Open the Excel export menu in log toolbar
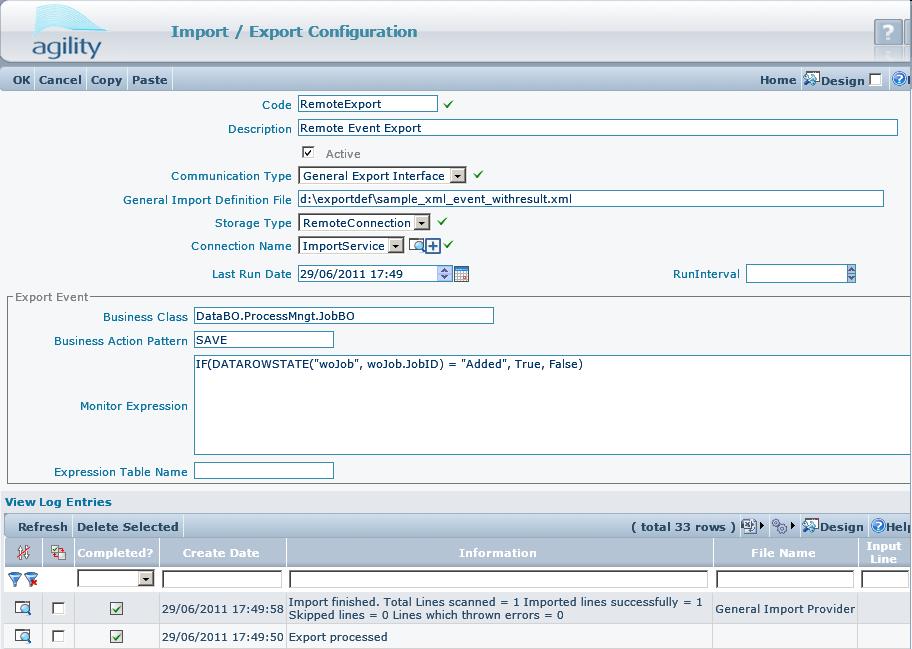 750,526
